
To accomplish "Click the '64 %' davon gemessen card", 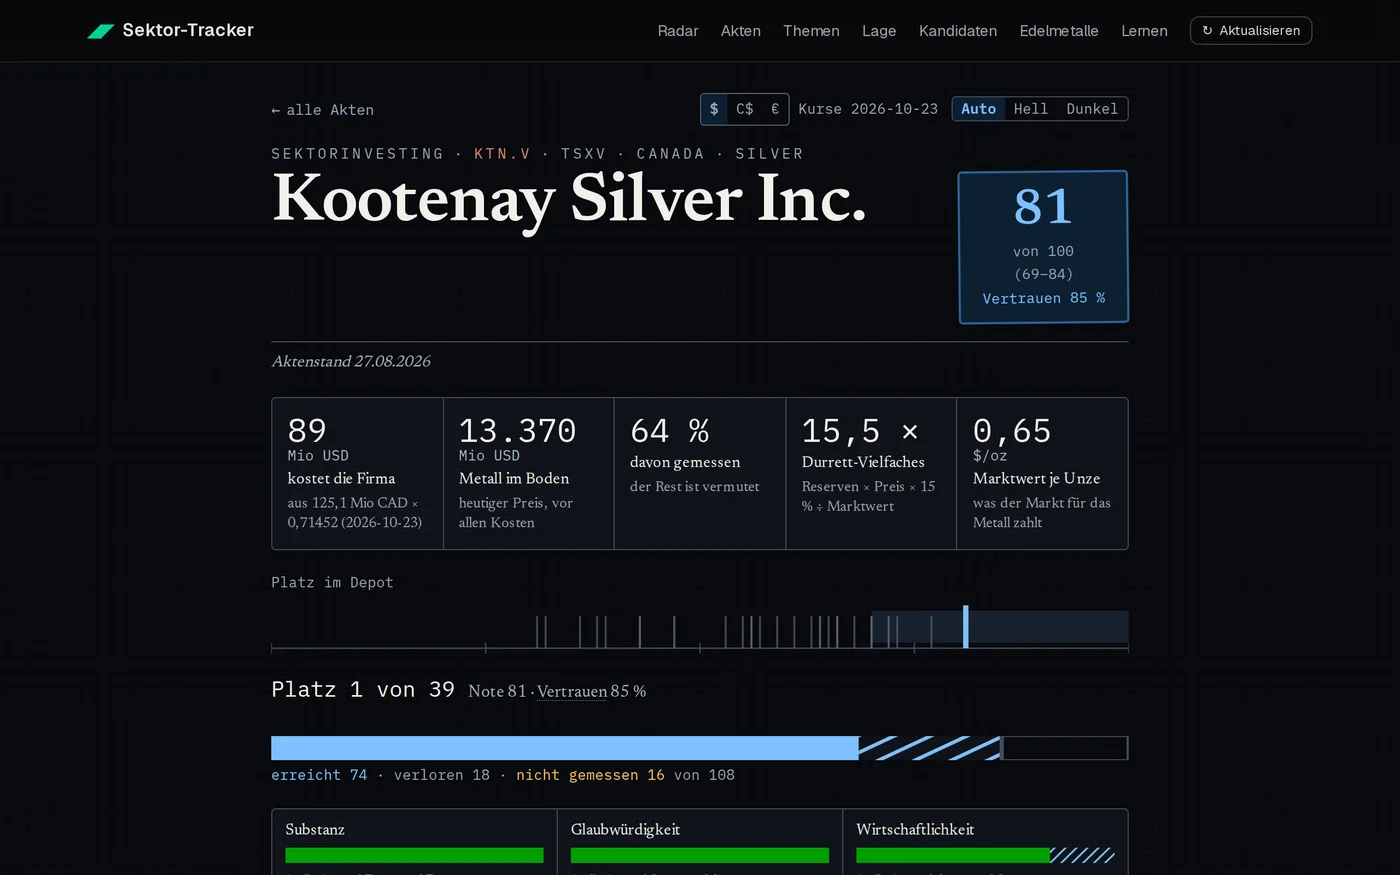I will point(700,473).
